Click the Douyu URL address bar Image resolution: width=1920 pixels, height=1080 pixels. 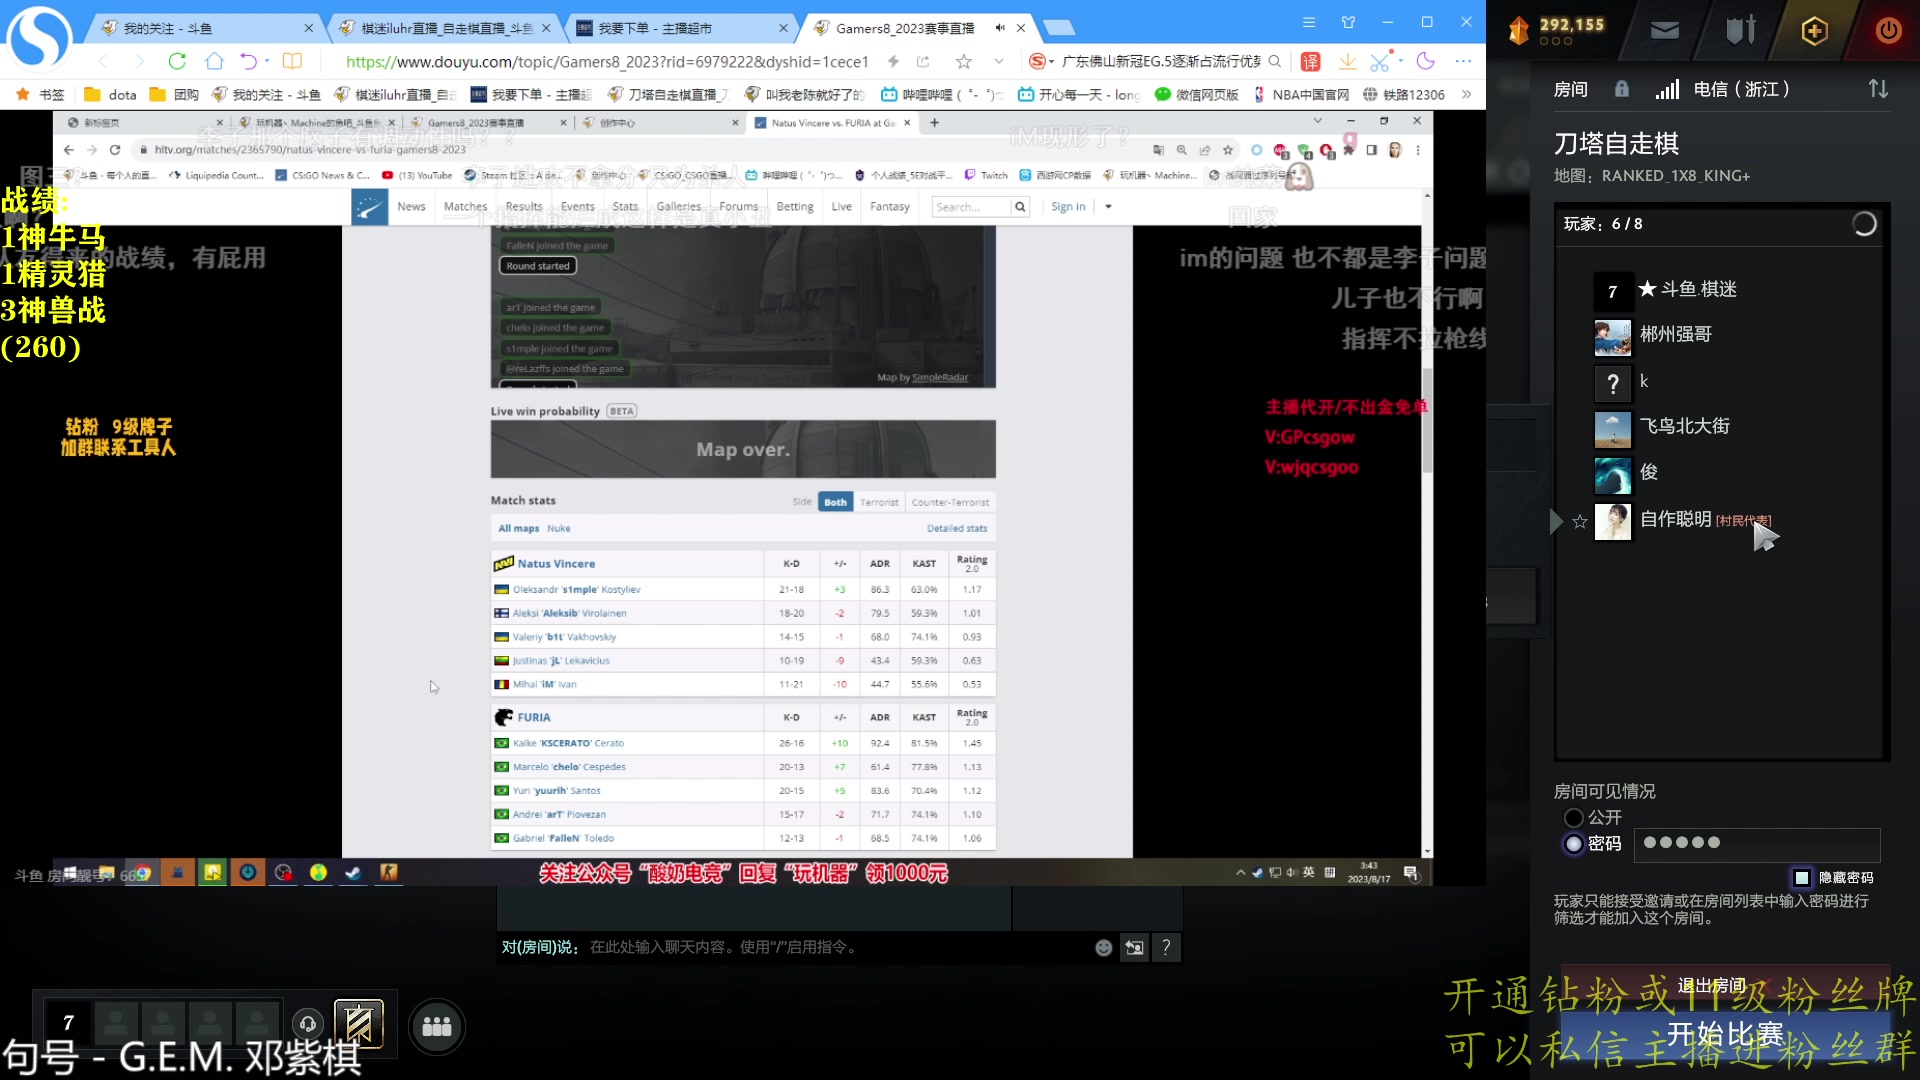coord(607,62)
